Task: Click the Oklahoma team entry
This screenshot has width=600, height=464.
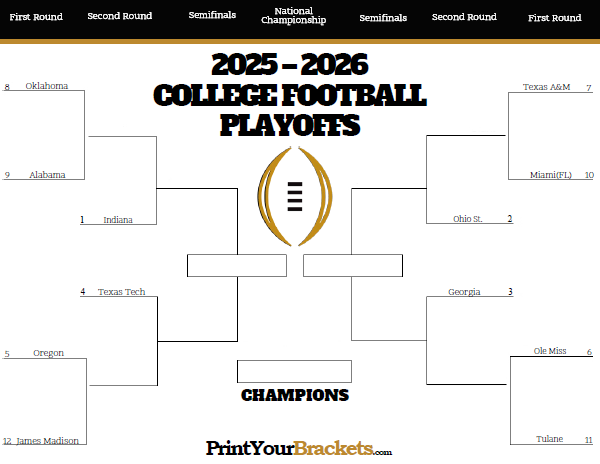Action: [47, 86]
